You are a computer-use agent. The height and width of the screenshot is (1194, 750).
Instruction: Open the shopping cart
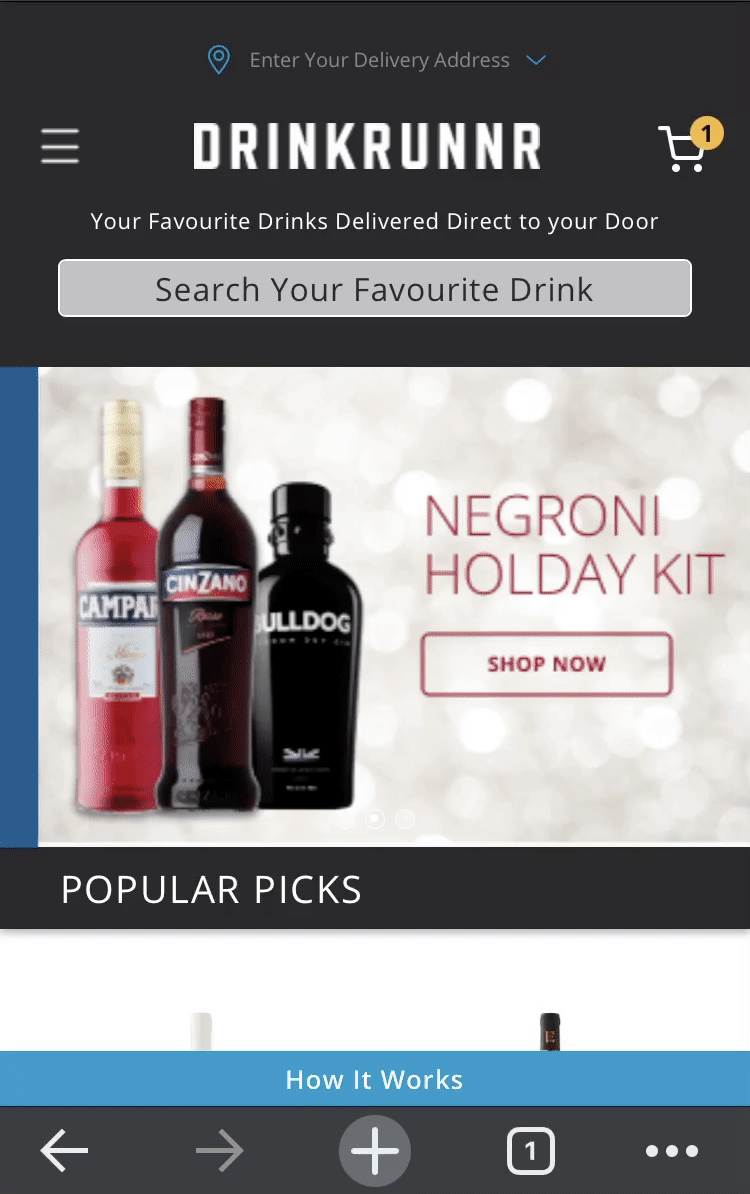681,150
